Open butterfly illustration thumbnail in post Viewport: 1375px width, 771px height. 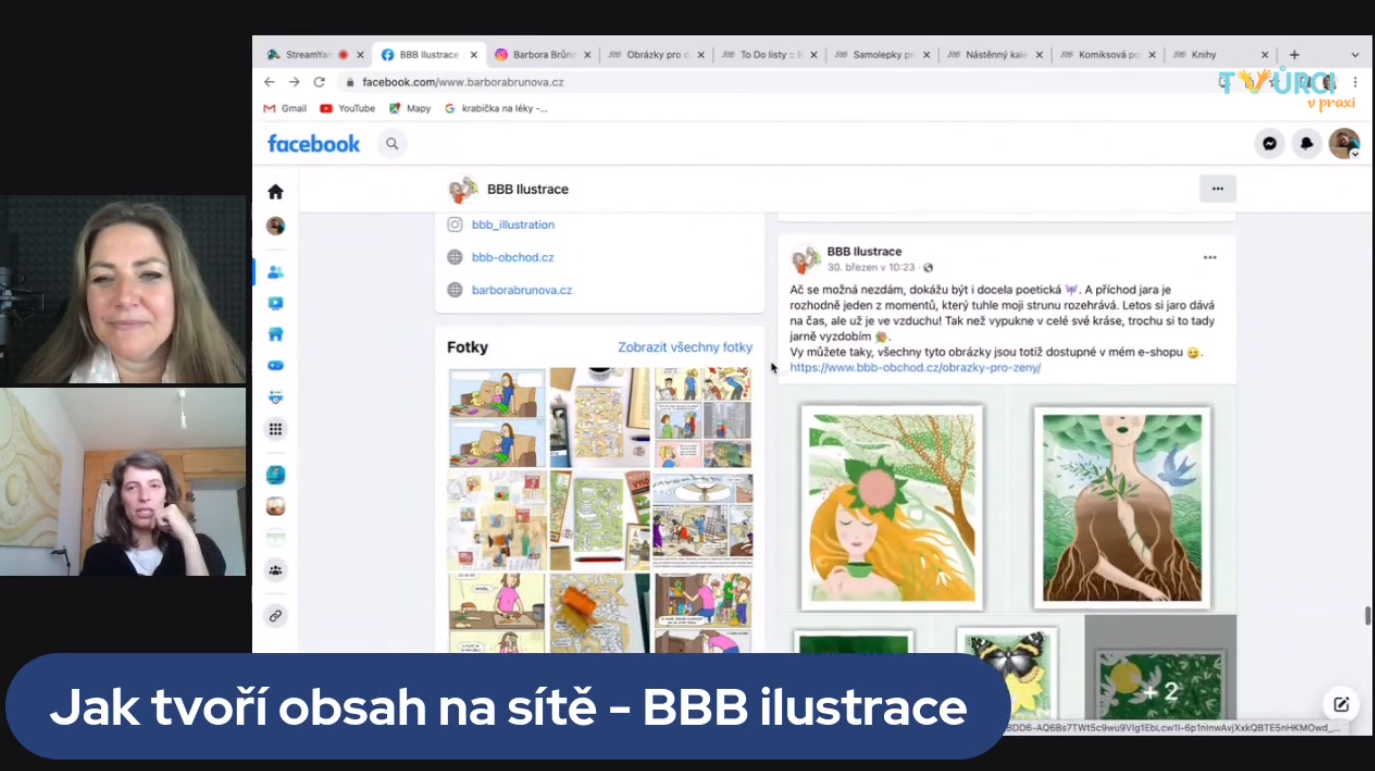click(1007, 672)
